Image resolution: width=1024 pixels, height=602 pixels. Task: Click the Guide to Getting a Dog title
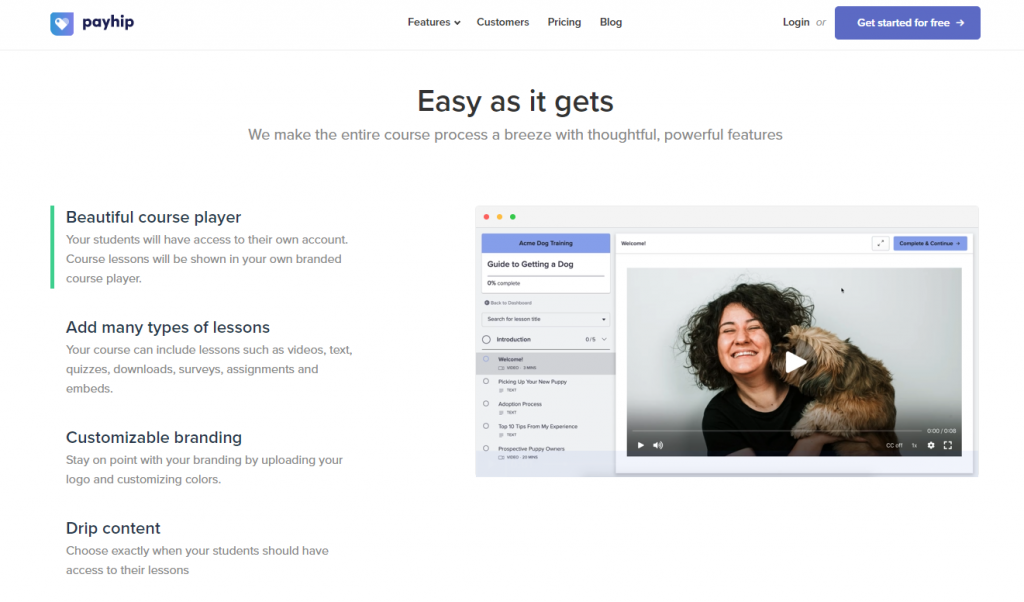[x=530, y=264]
